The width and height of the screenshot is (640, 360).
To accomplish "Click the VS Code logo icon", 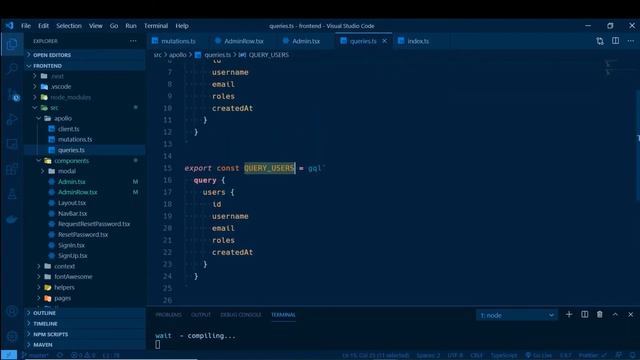I will 9,25.
